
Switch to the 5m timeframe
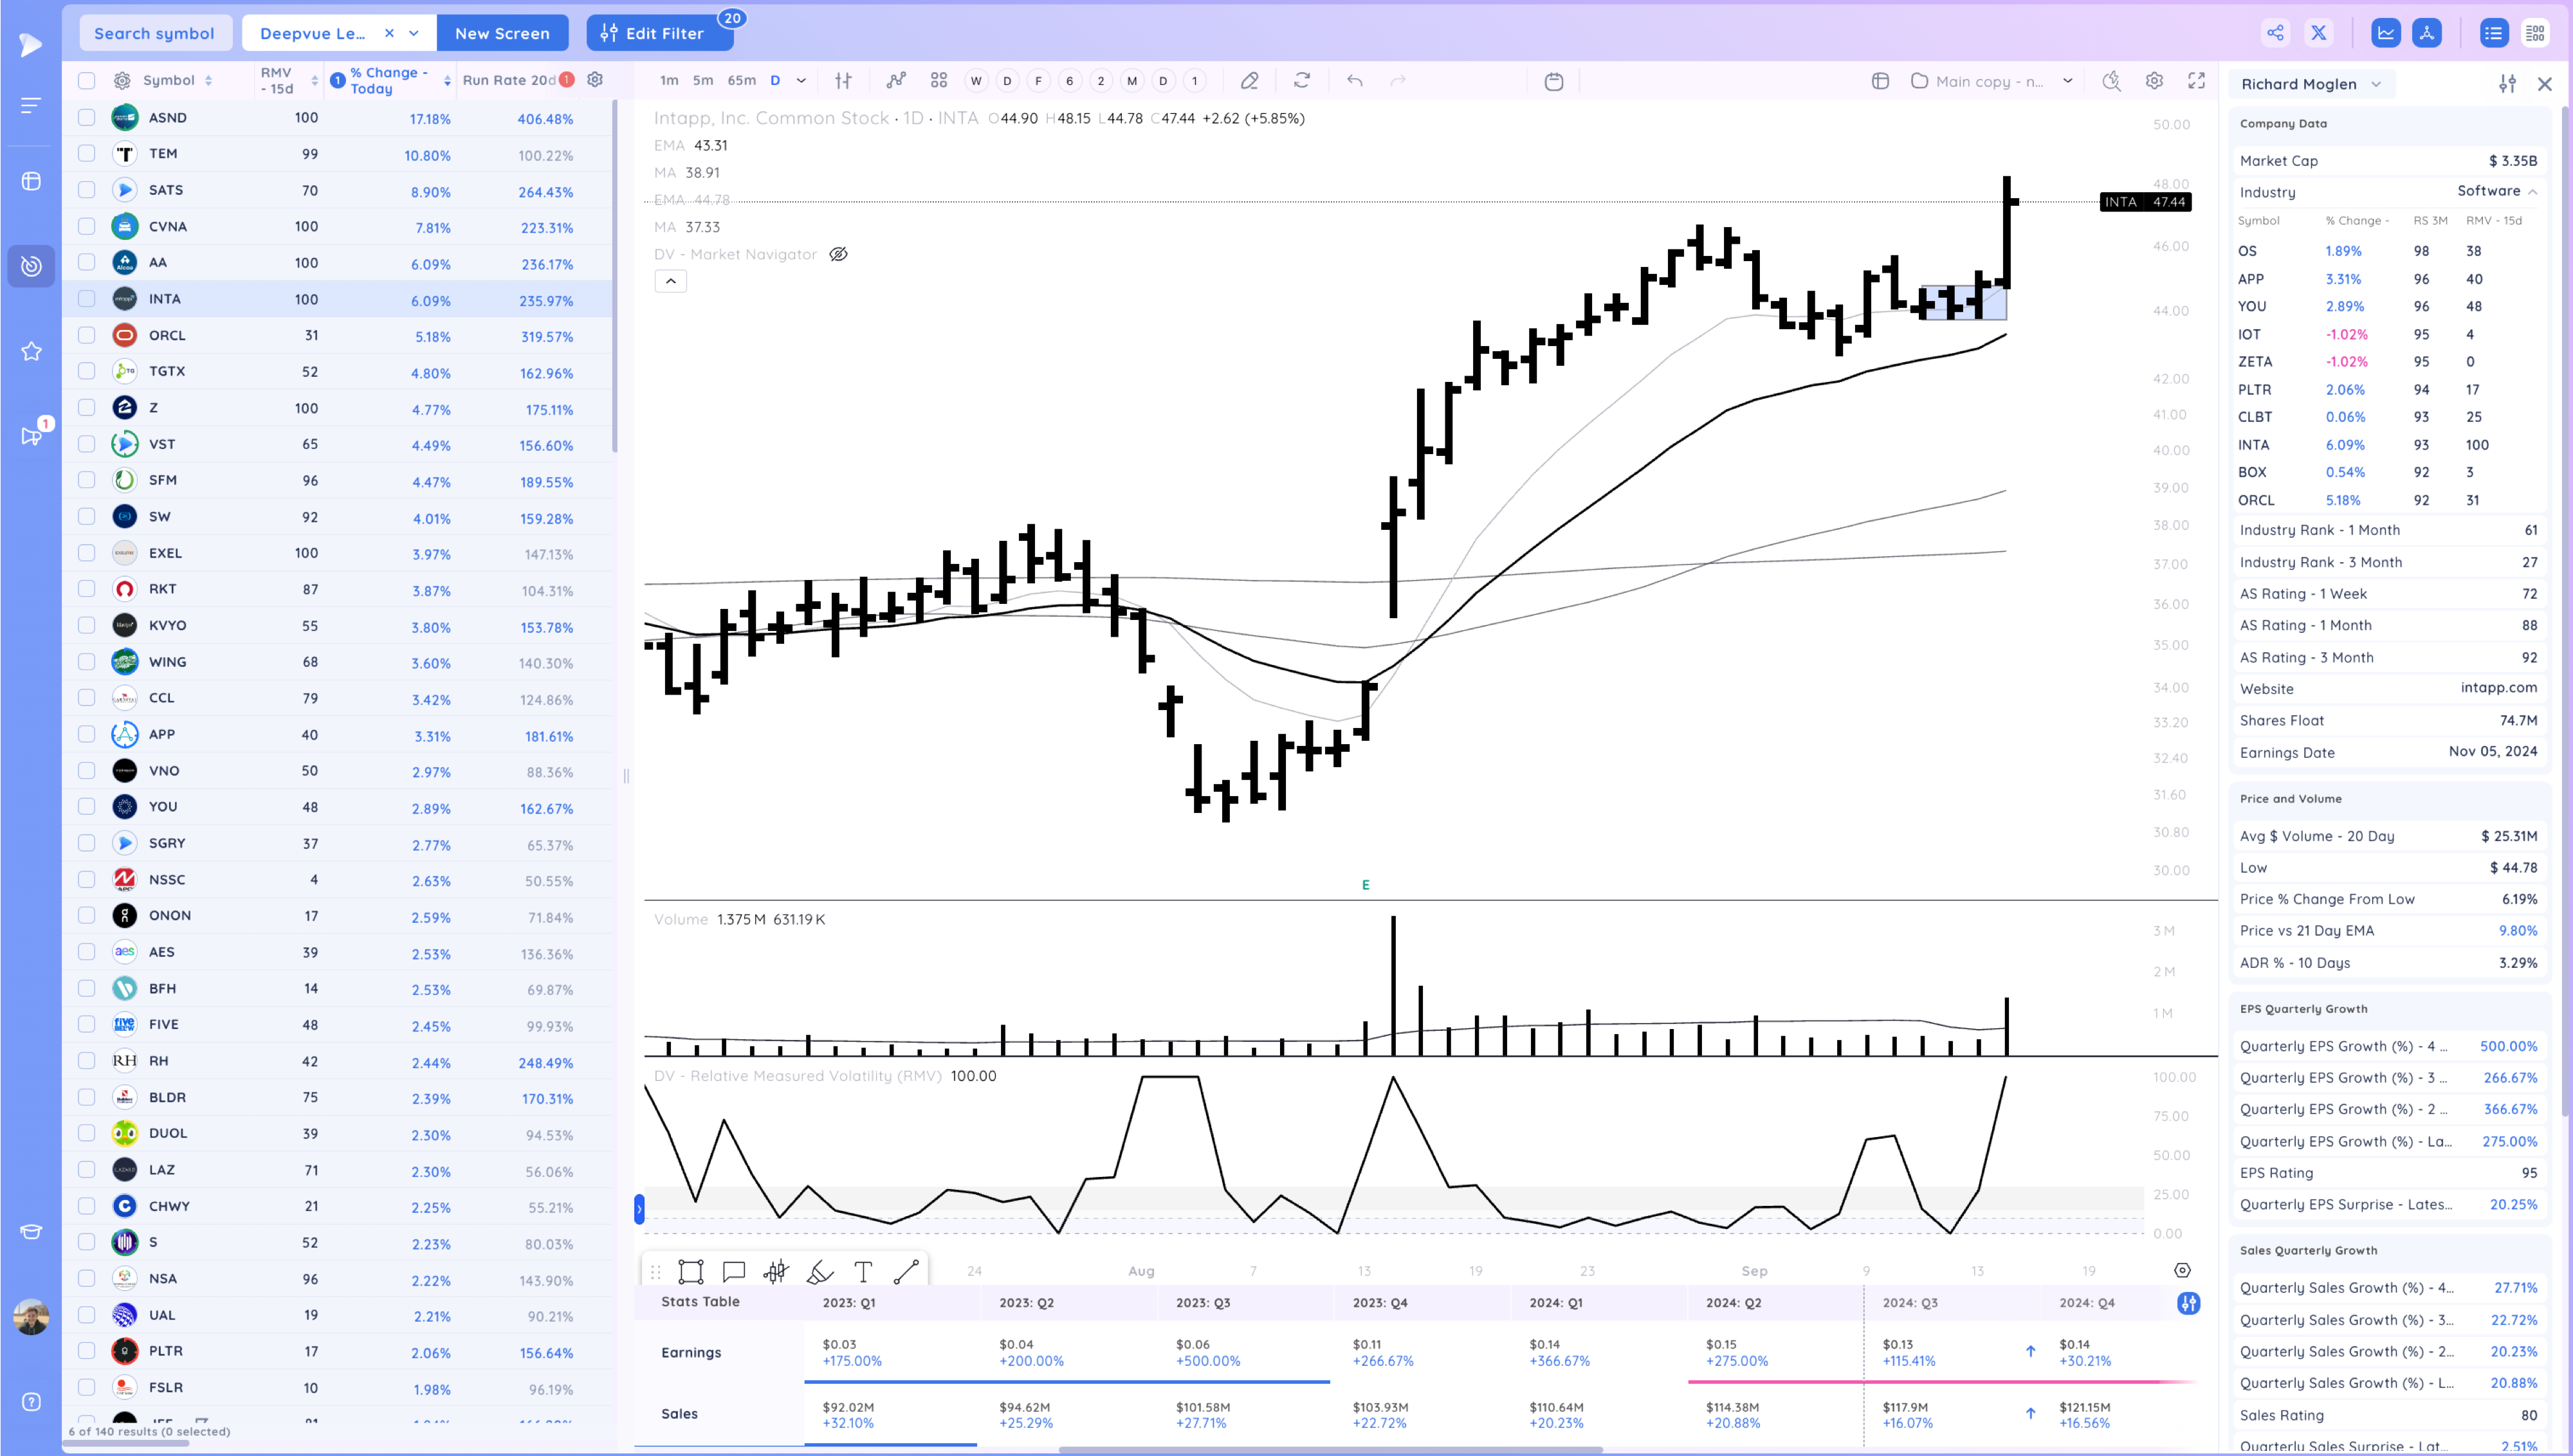703,81
